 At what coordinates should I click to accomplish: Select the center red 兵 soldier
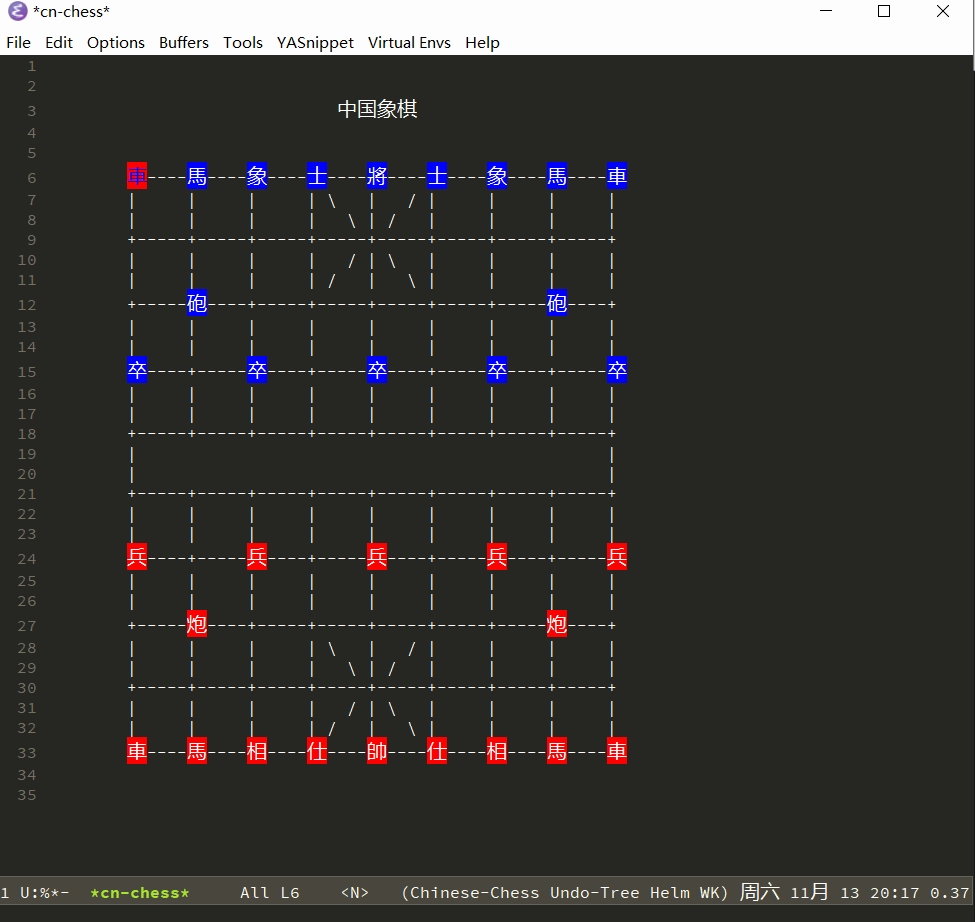pos(377,556)
